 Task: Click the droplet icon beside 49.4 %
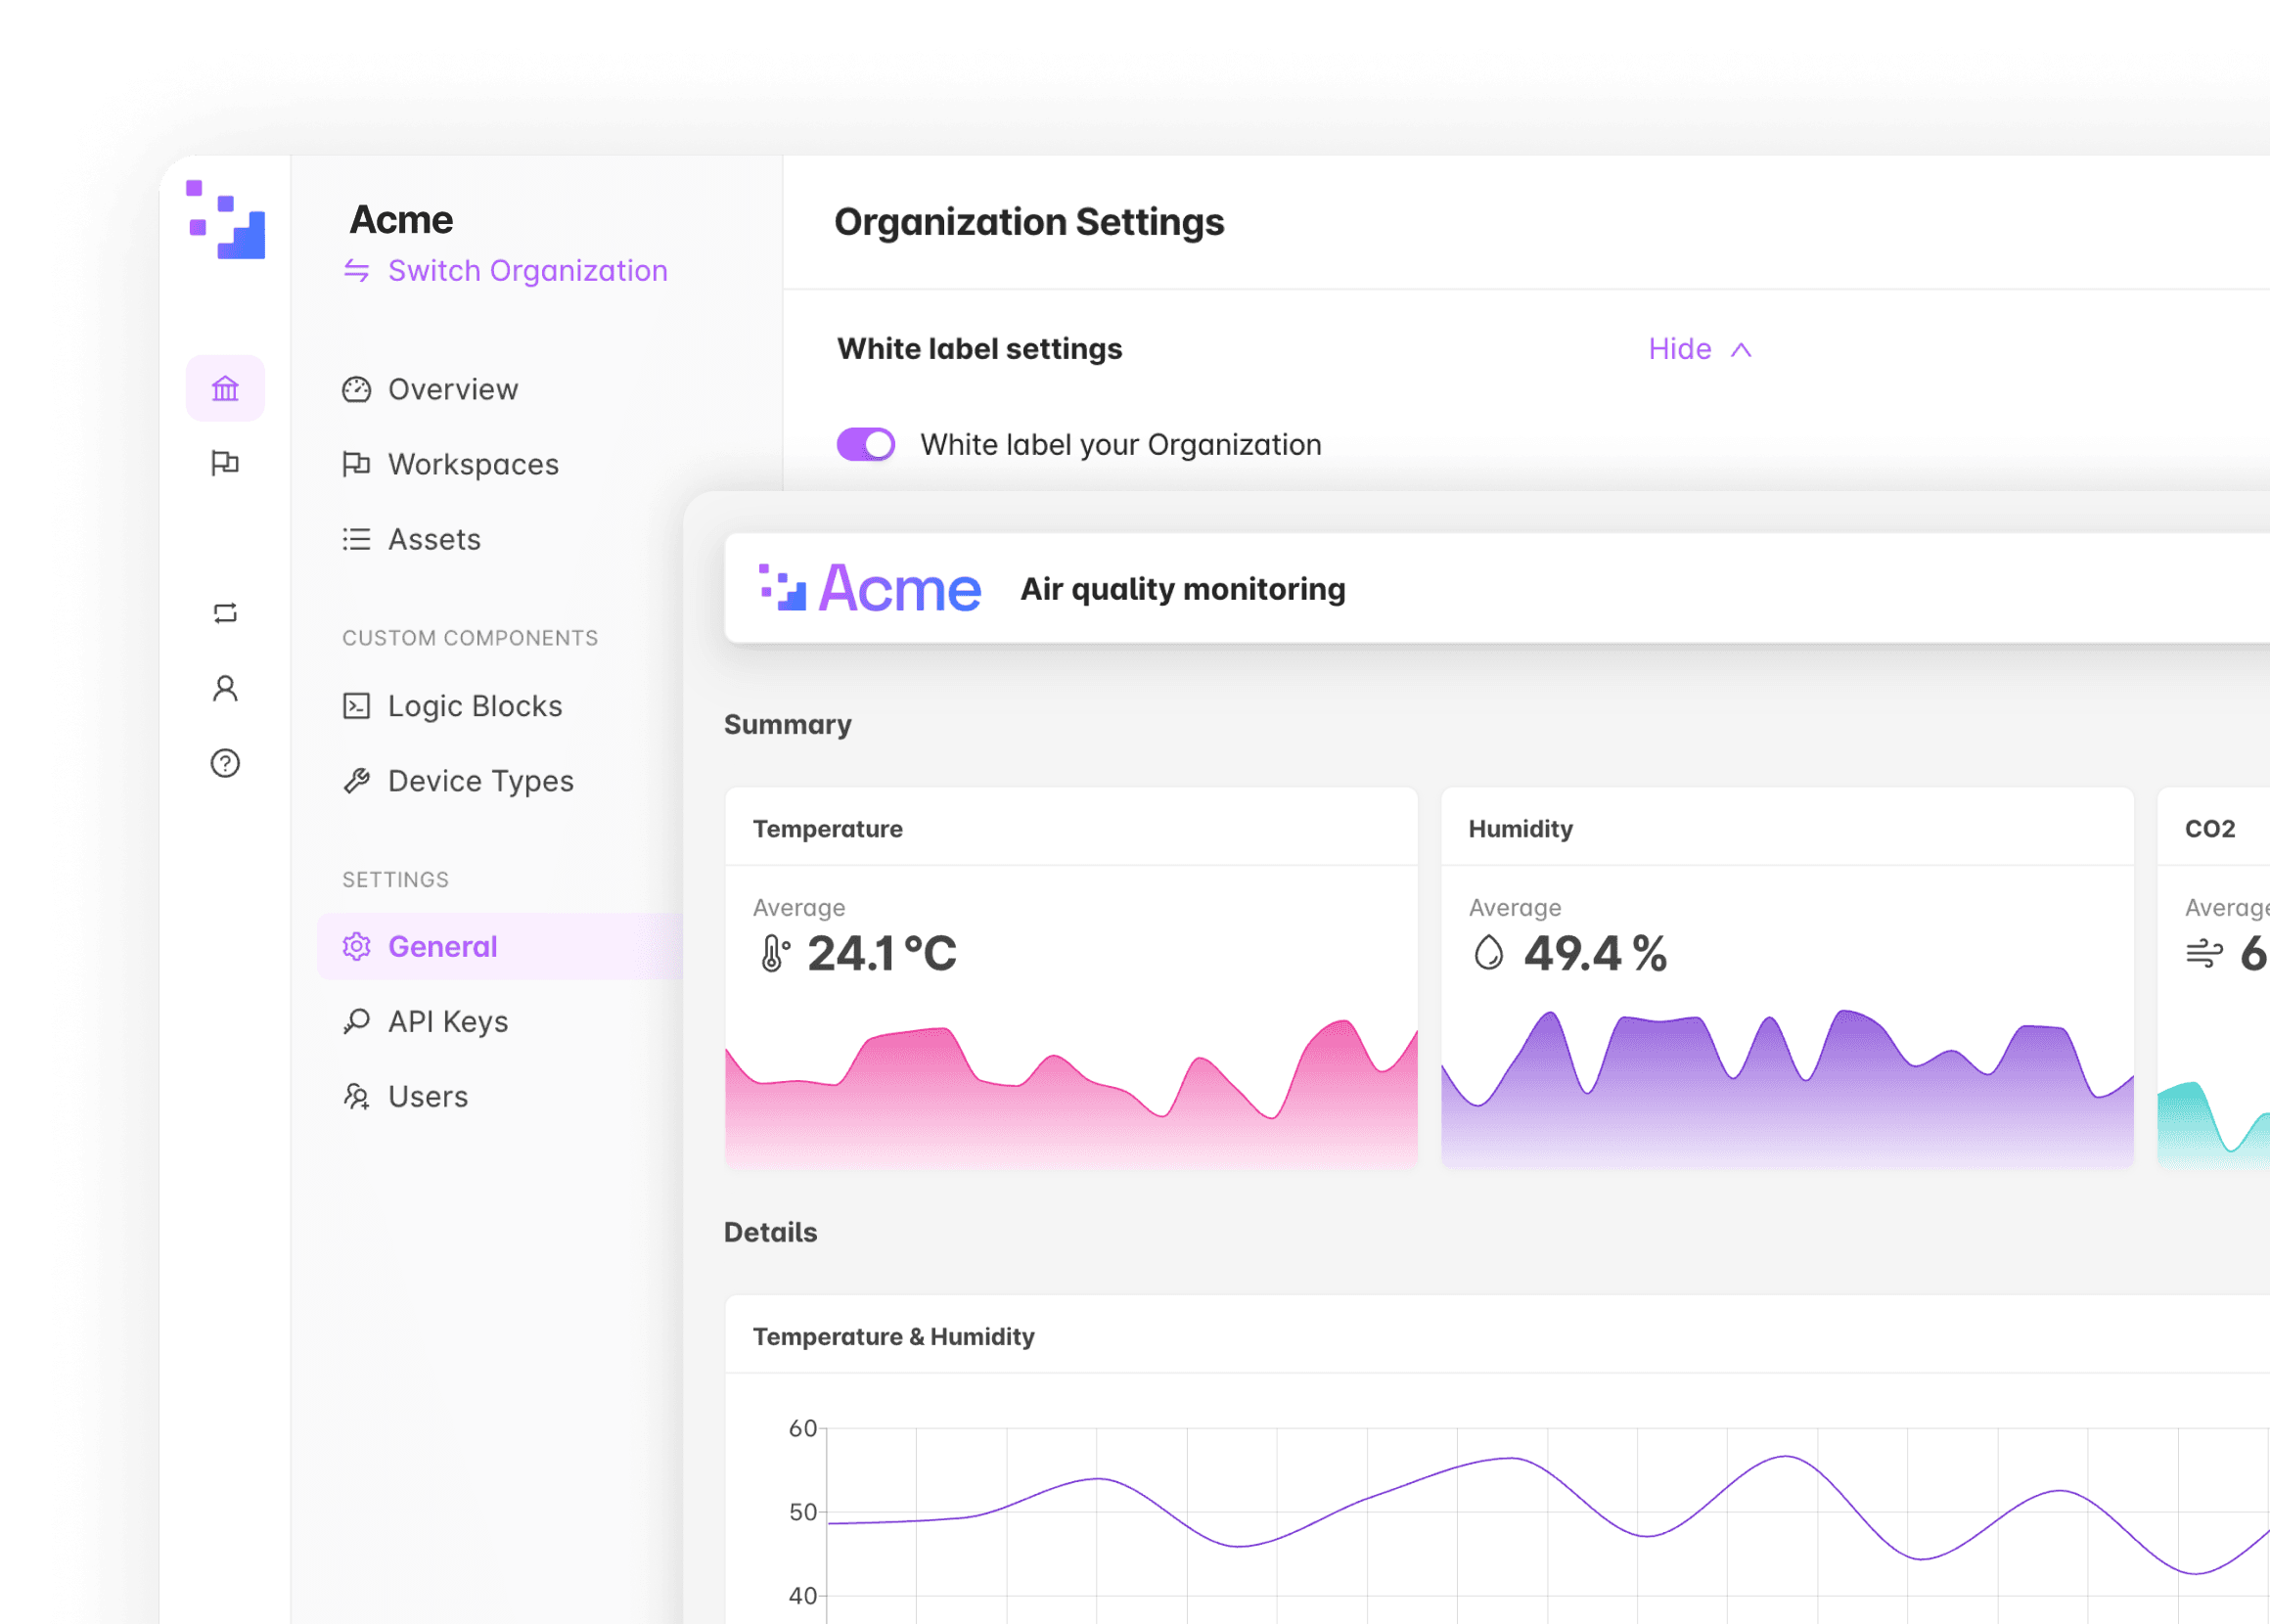[x=1488, y=953]
